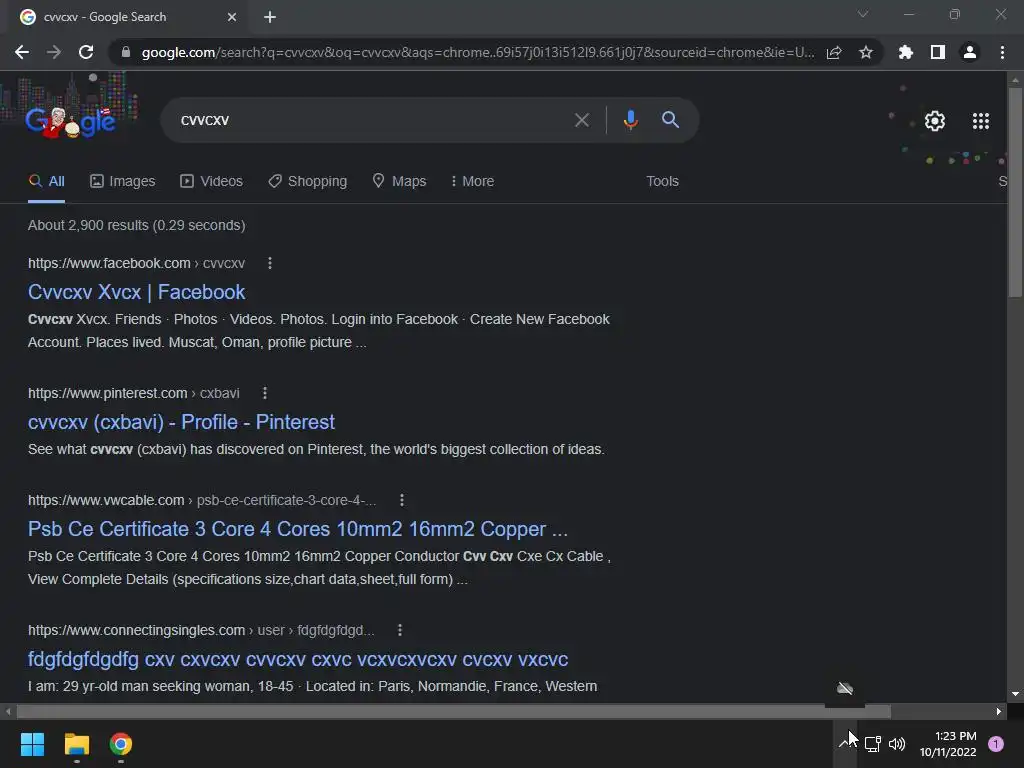Clear the search box text
Image resolution: width=1024 pixels, height=768 pixels.
[581, 120]
